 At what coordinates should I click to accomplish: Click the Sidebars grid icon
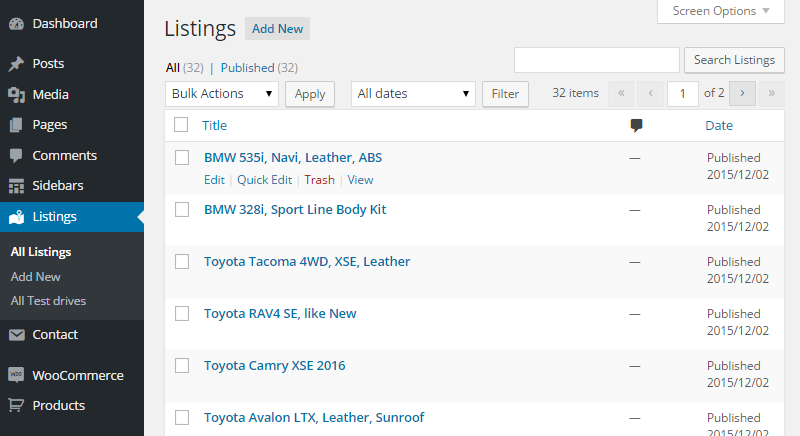(x=16, y=186)
